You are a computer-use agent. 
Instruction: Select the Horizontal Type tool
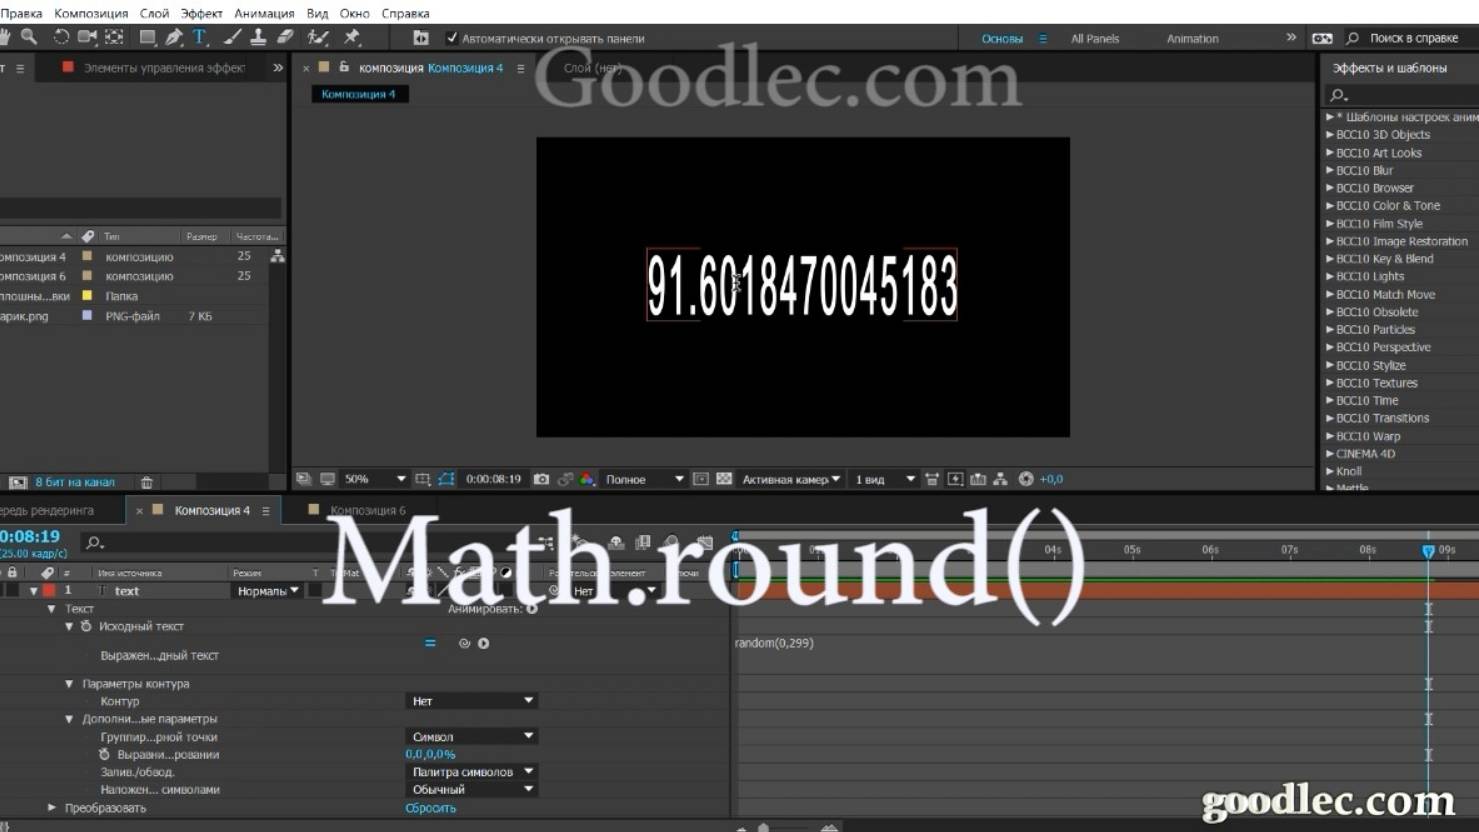click(200, 37)
